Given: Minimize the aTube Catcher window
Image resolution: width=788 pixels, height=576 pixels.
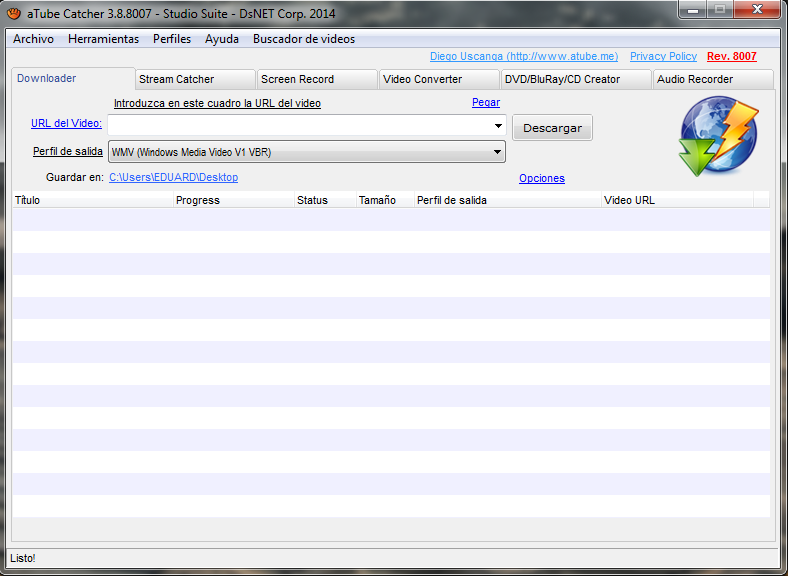Looking at the screenshot, I should 693,10.
